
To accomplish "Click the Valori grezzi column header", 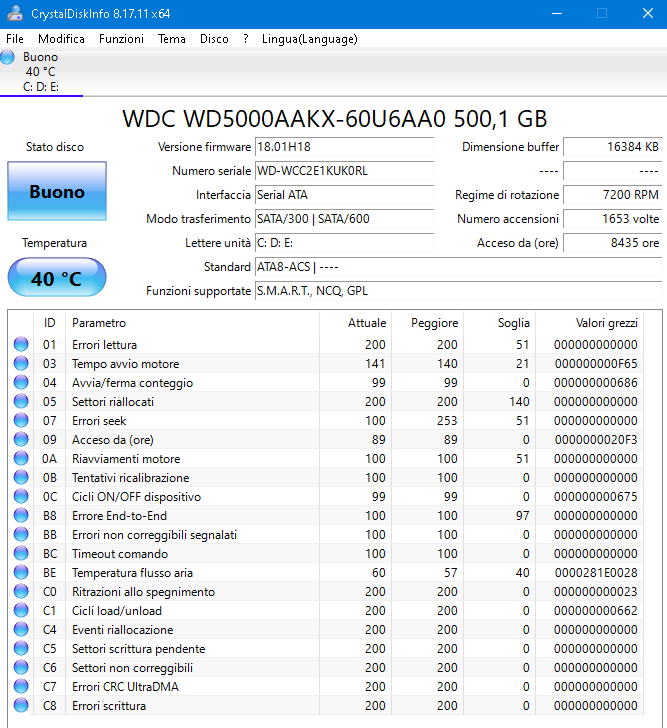I will click(x=589, y=323).
